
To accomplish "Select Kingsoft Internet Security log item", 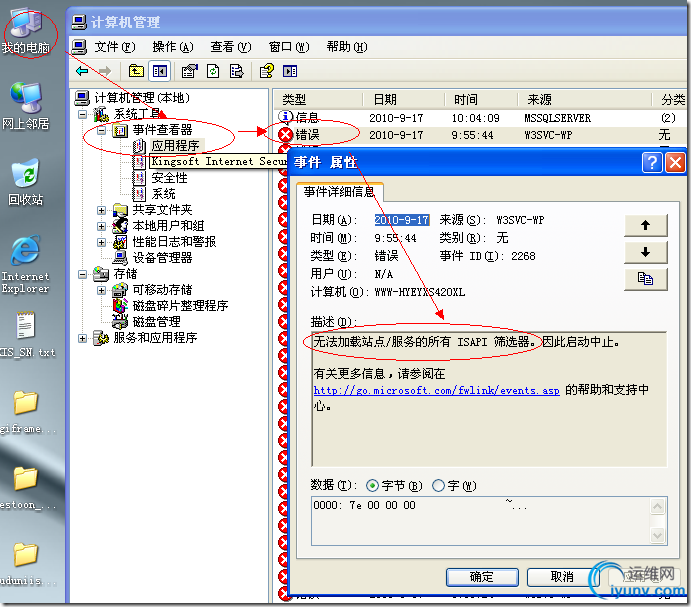I will click(219, 162).
